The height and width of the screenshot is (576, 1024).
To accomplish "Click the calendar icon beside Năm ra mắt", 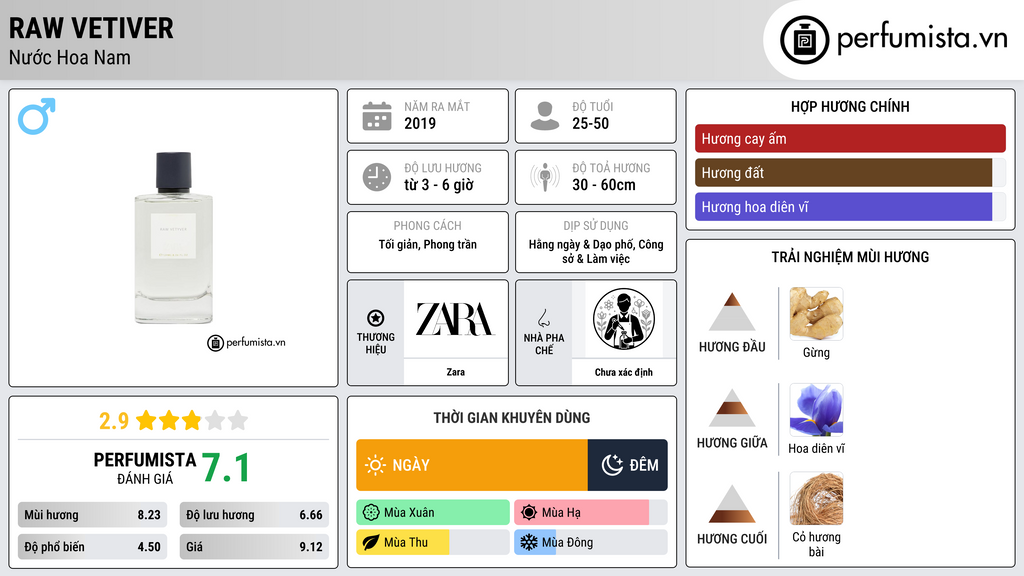I will [377, 116].
